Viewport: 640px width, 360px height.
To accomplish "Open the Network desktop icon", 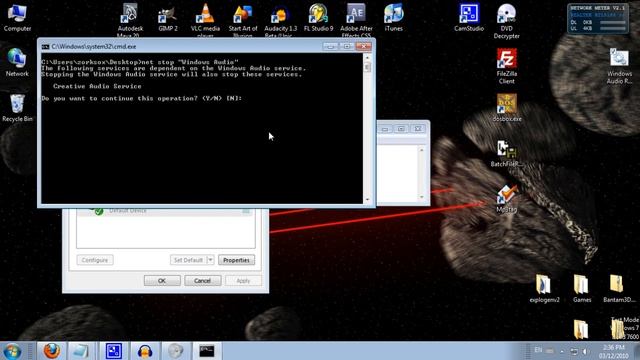I will 17,62.
